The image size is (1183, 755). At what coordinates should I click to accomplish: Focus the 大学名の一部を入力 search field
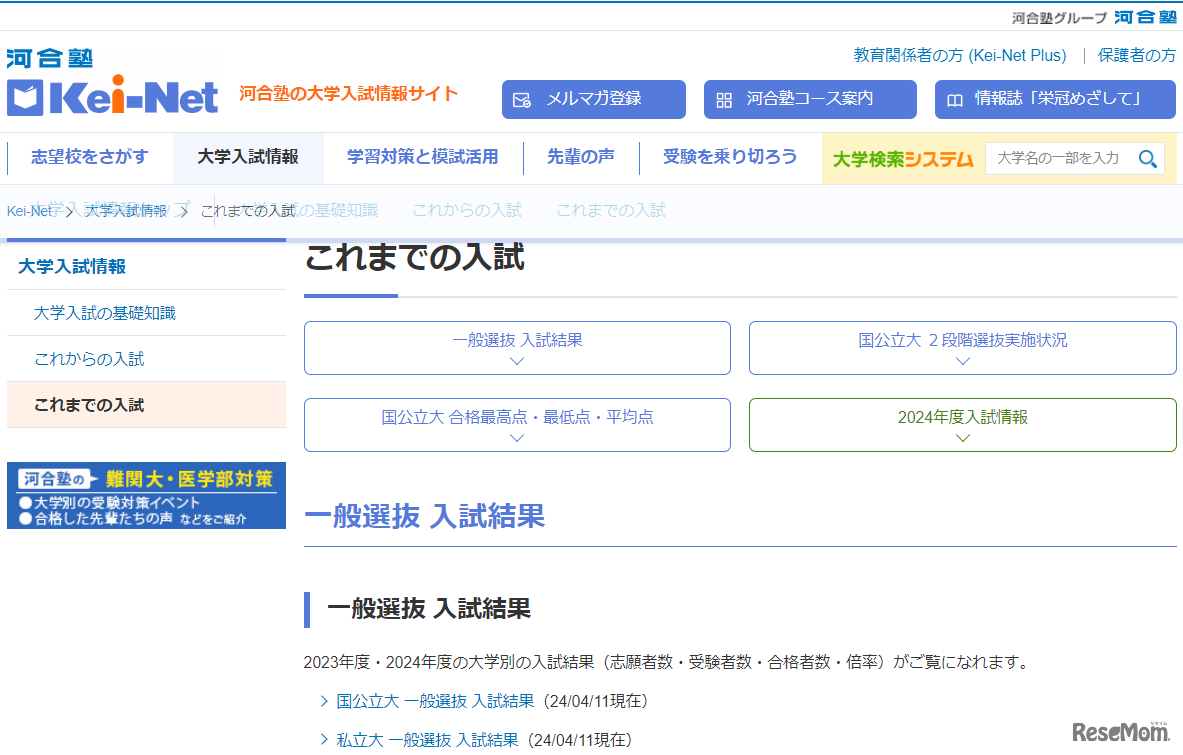[x=1058, y=159]
